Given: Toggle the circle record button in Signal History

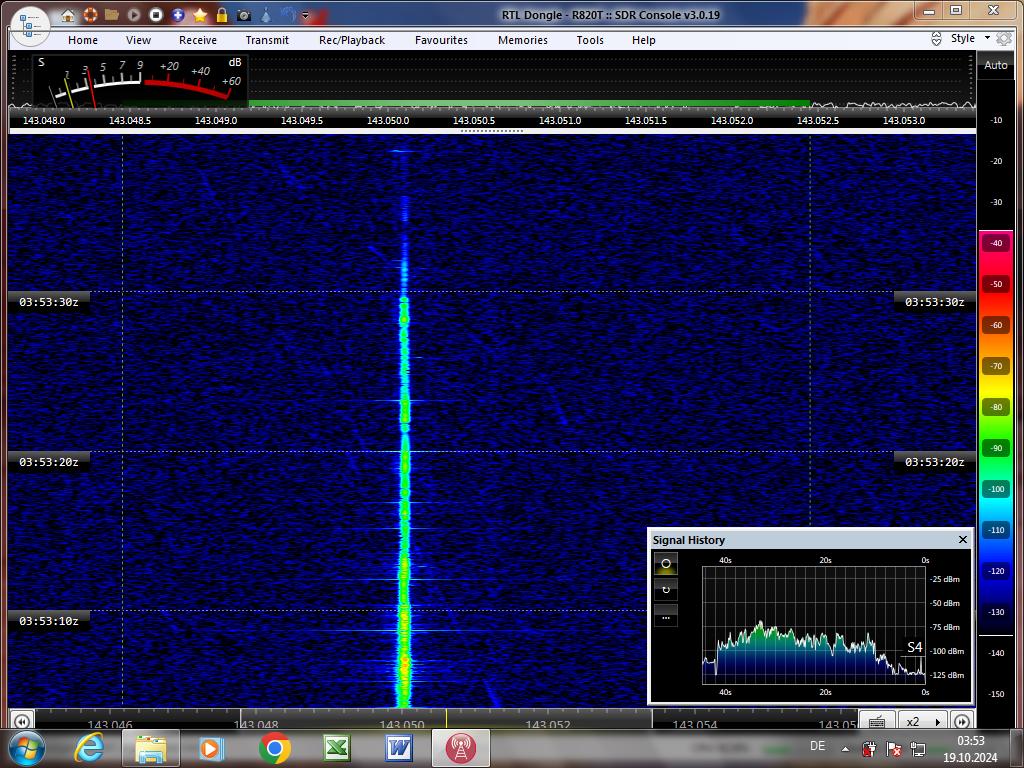Looking at the screenshot, I should pos(666,564).
